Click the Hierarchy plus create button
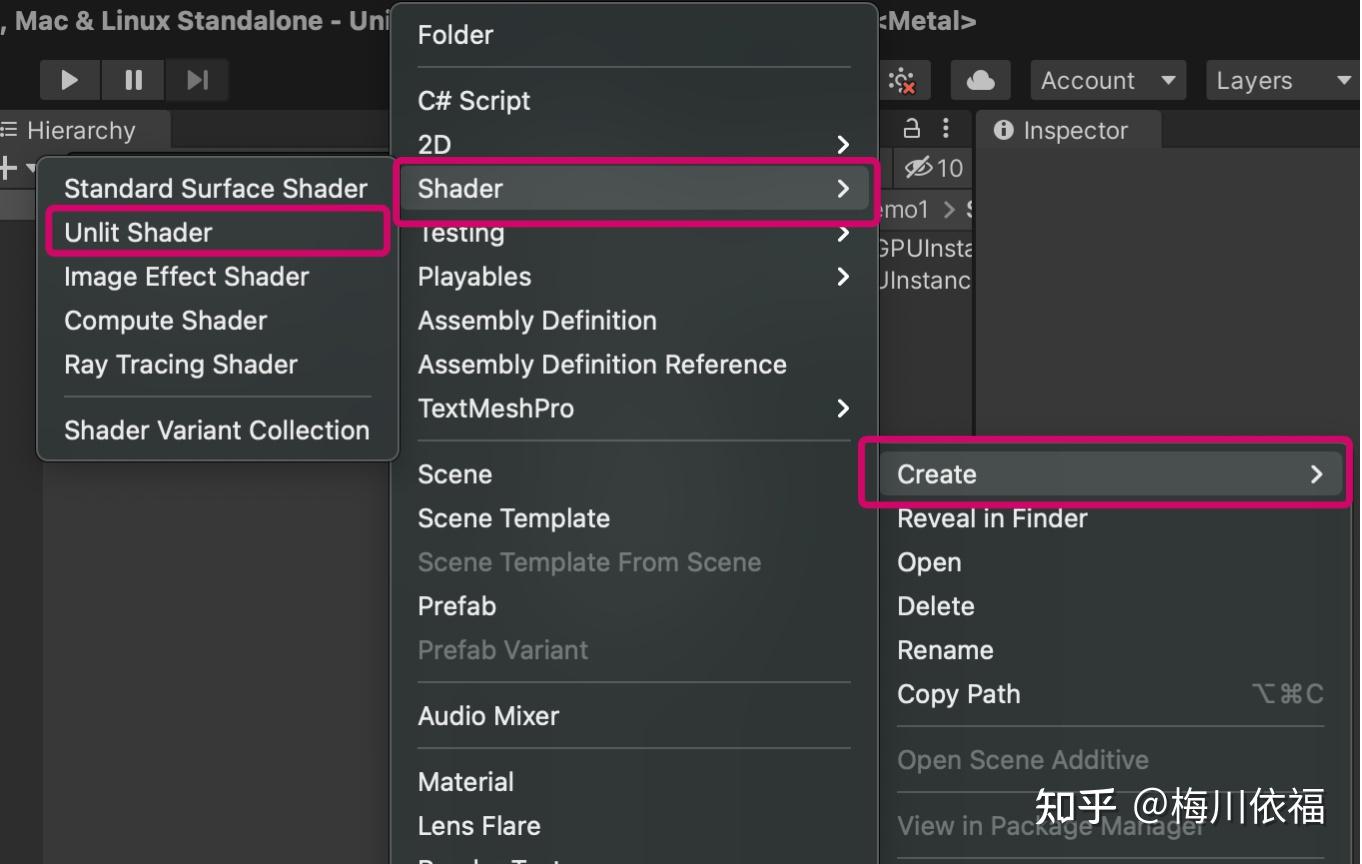This screenshot has width=1362, height=864. 9,168
